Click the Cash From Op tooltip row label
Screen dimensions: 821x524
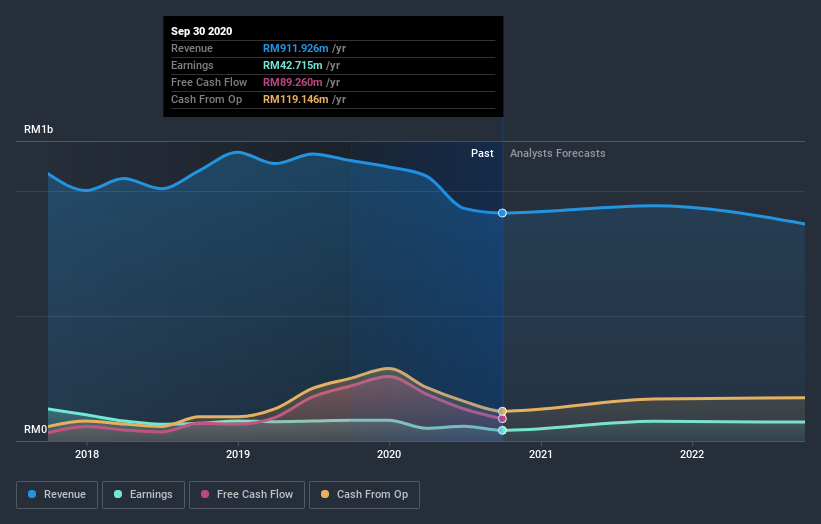pos(206,99)
